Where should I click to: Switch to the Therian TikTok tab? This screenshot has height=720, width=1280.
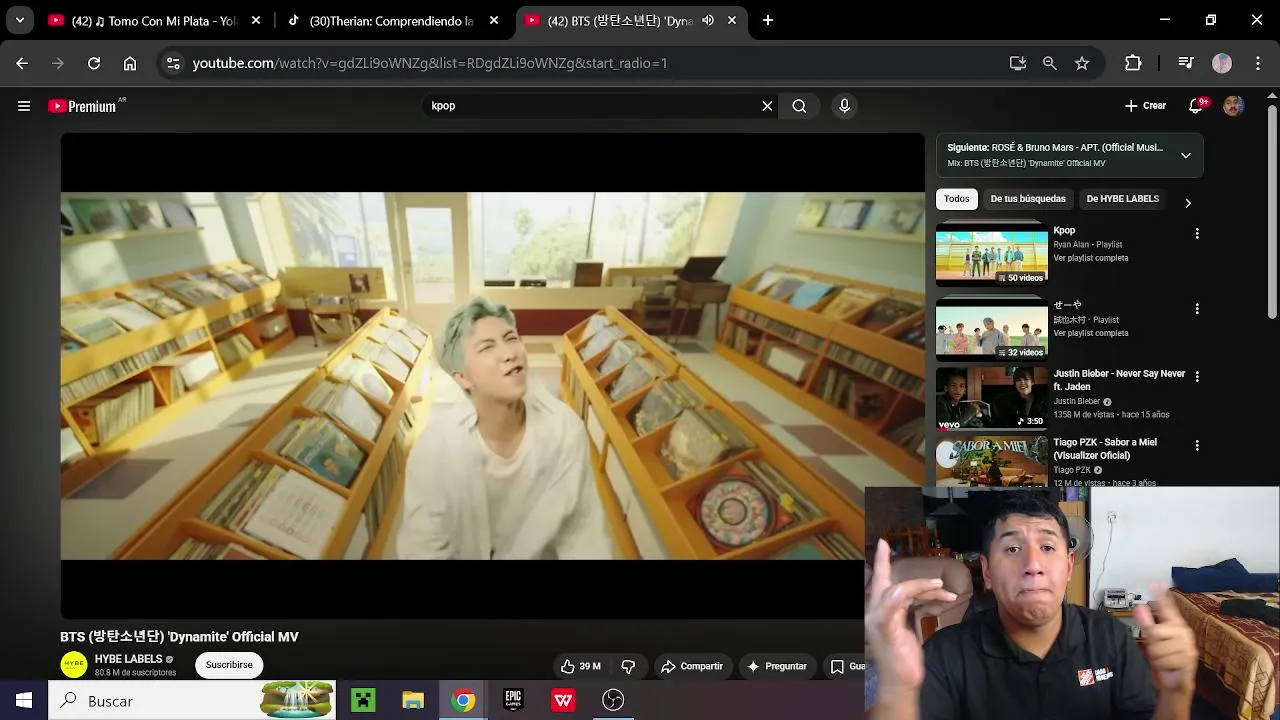(x=392, y=20)
